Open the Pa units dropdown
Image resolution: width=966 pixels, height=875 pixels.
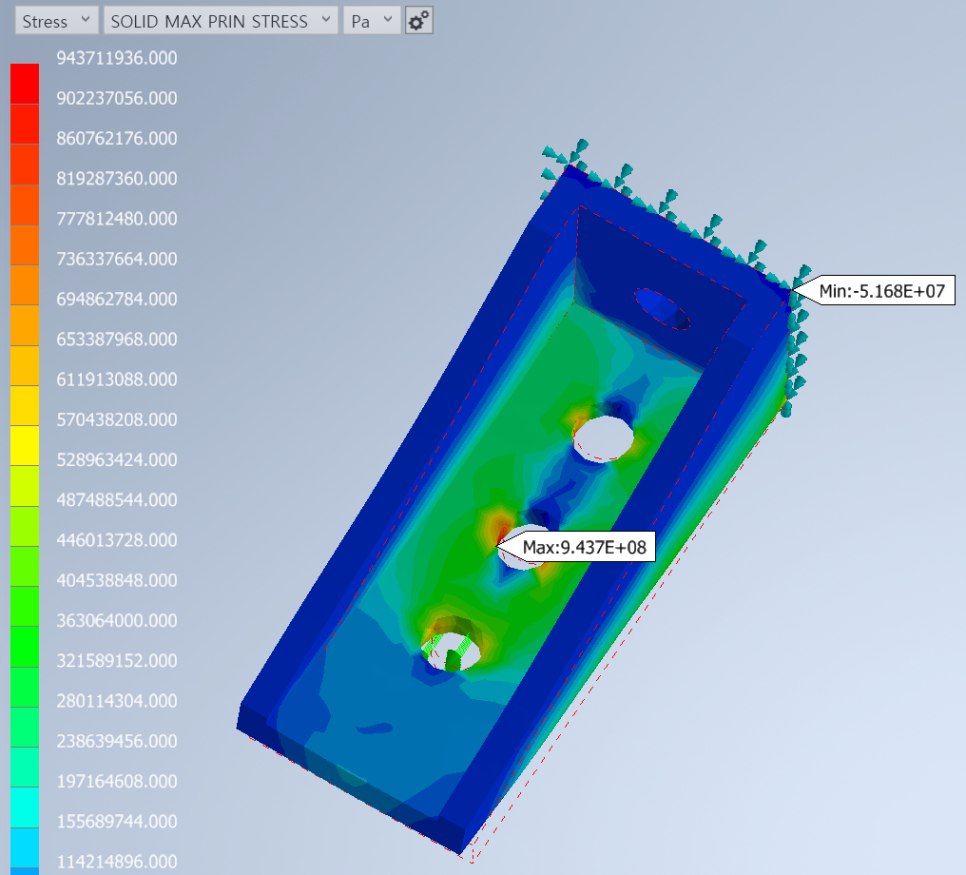[371, 21]
